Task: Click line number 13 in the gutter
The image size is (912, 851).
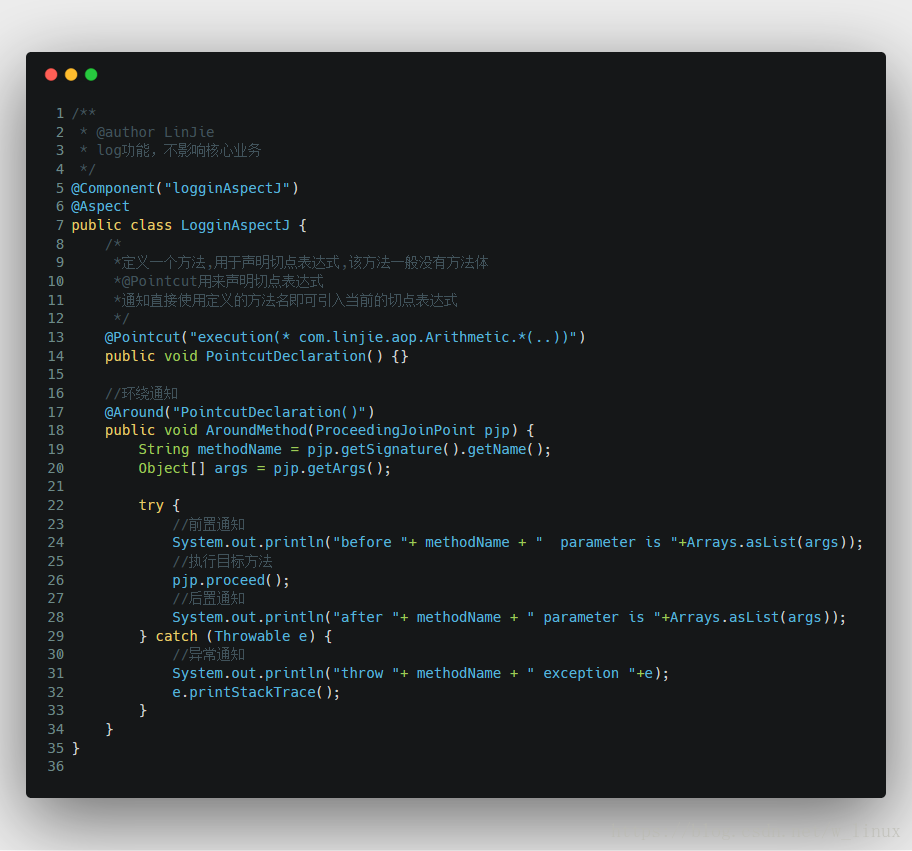Action: [56, 337]
